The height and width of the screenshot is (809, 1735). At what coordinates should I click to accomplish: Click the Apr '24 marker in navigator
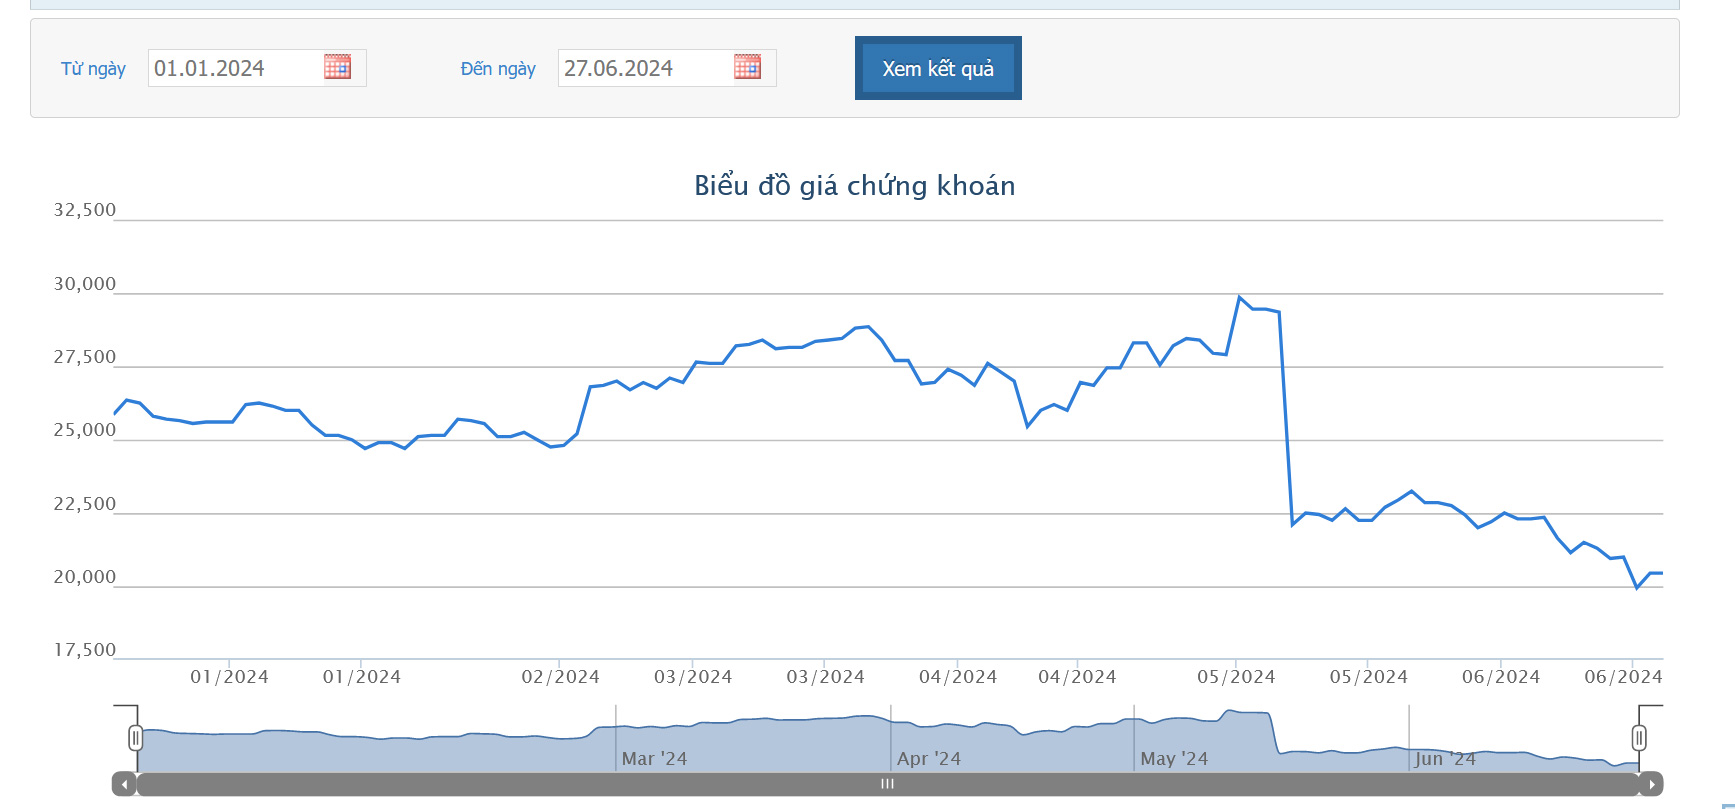[x=929, y=759]
